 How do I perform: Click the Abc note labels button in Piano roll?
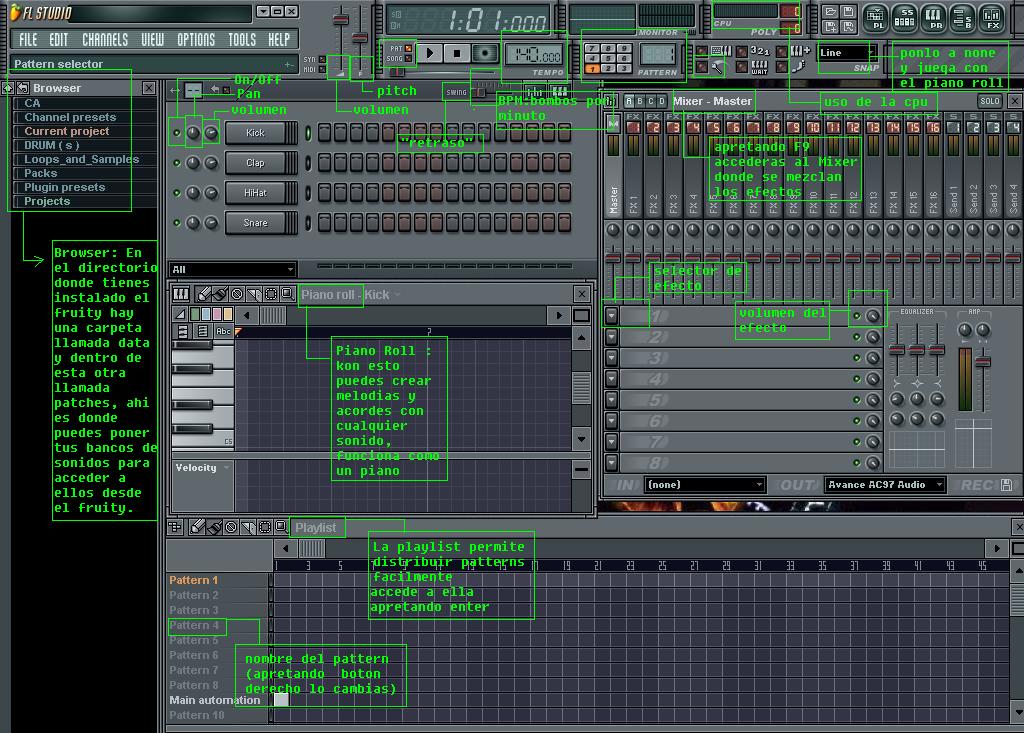tap(223, 331)
